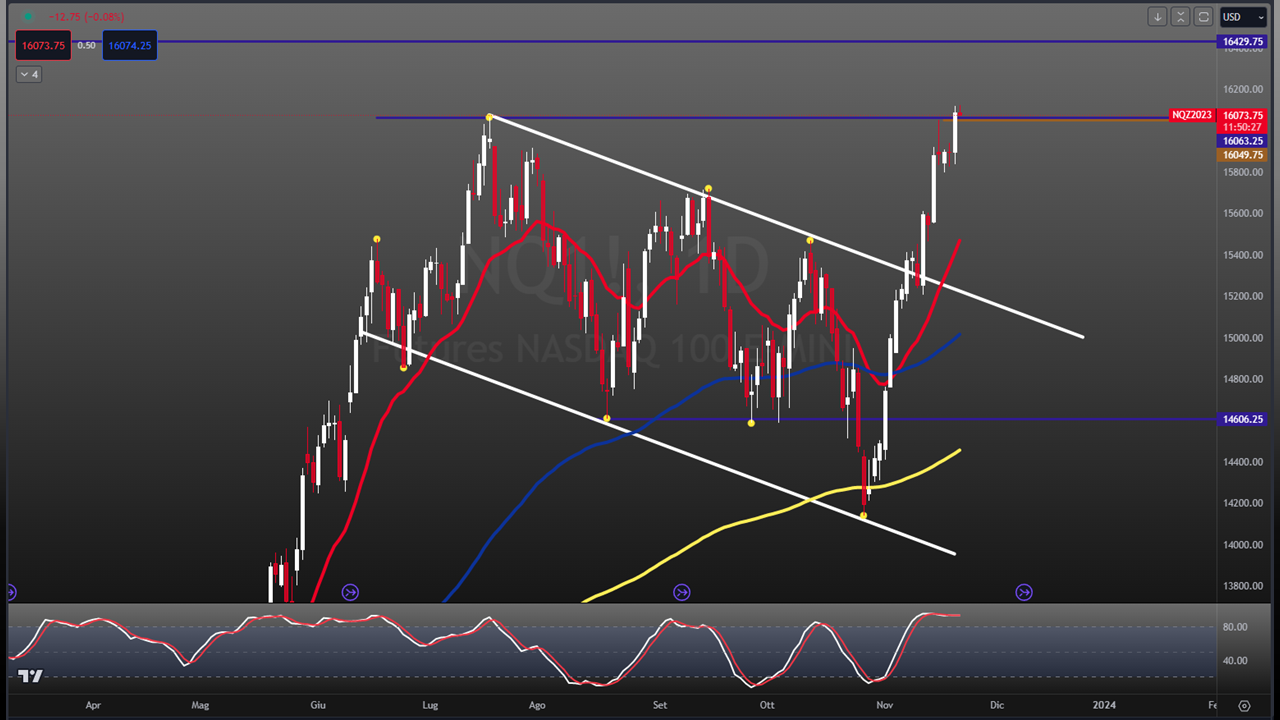This screenshot has height=720, width=1280.
Task: Click the 16429.75 price line label
Action: click(x=1243, y=42)
